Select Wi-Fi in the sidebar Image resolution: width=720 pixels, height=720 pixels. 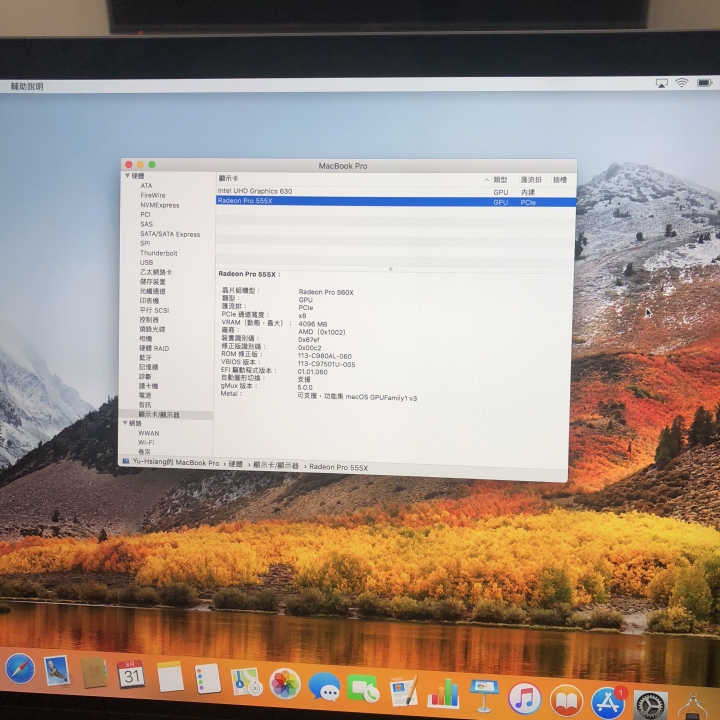pyautogui.click(x=146, y=442)
